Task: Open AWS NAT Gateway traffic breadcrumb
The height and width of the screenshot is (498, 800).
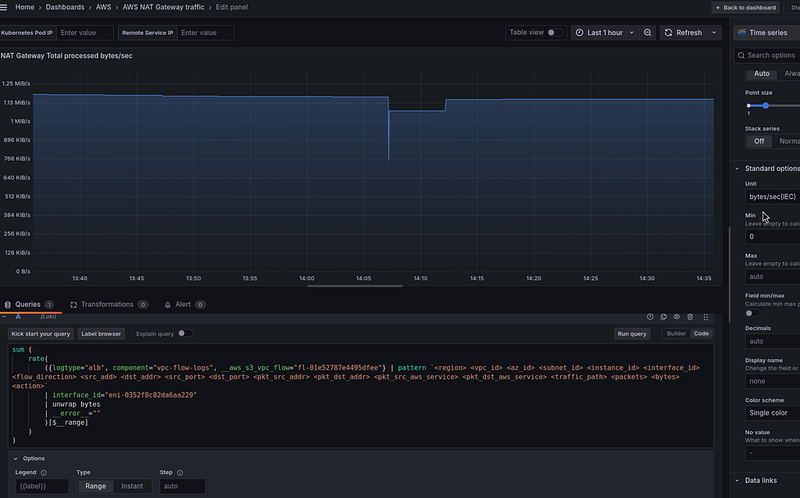Action: point(163,7)
